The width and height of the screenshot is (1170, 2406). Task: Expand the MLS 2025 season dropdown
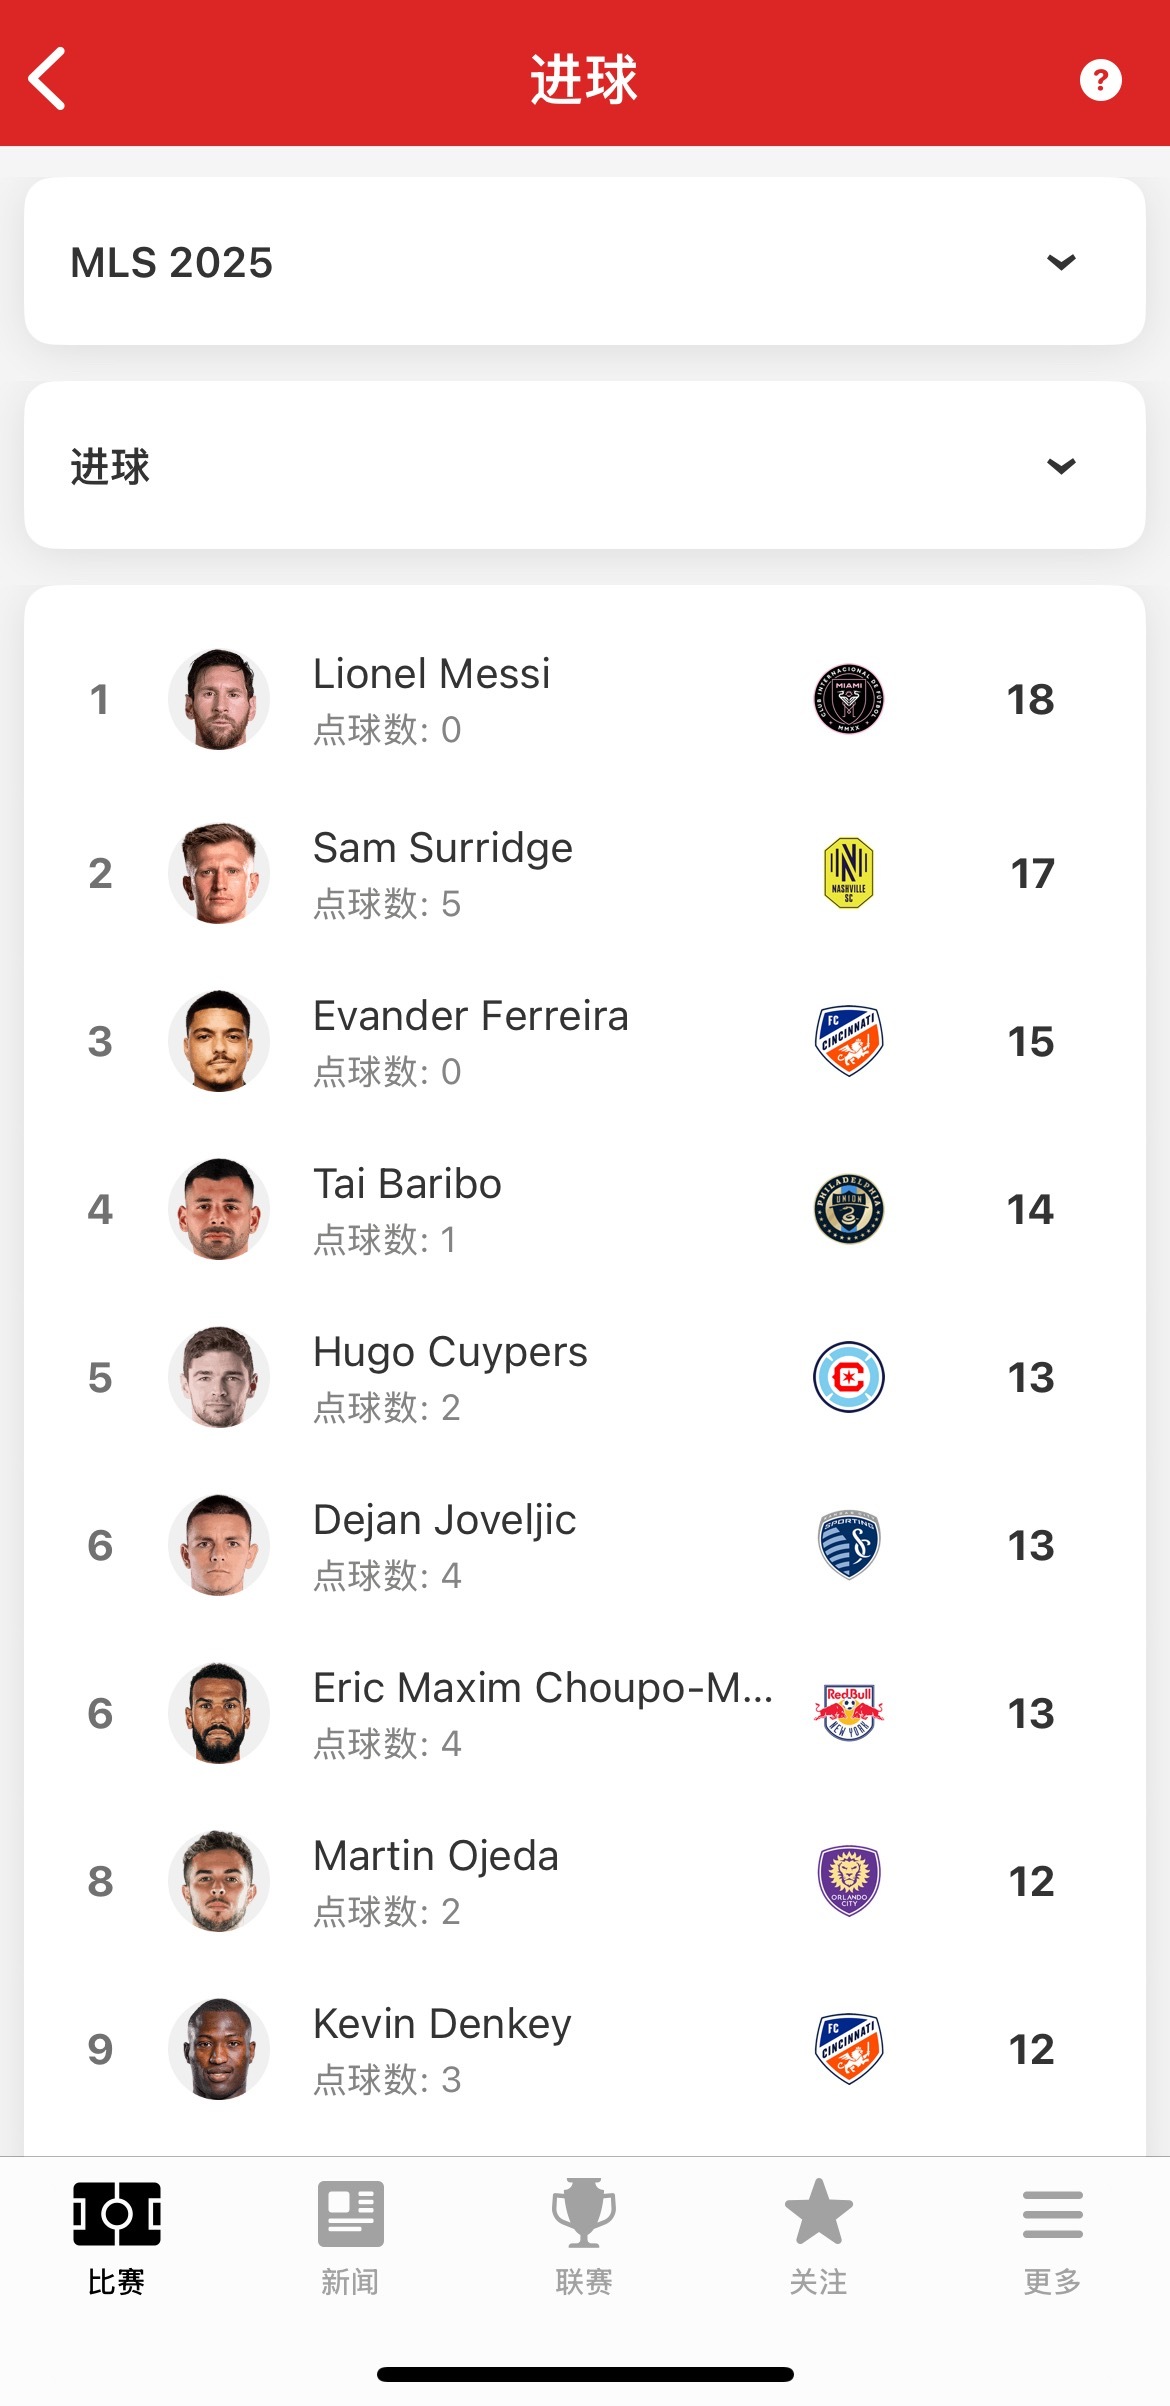tap(585, 262)
